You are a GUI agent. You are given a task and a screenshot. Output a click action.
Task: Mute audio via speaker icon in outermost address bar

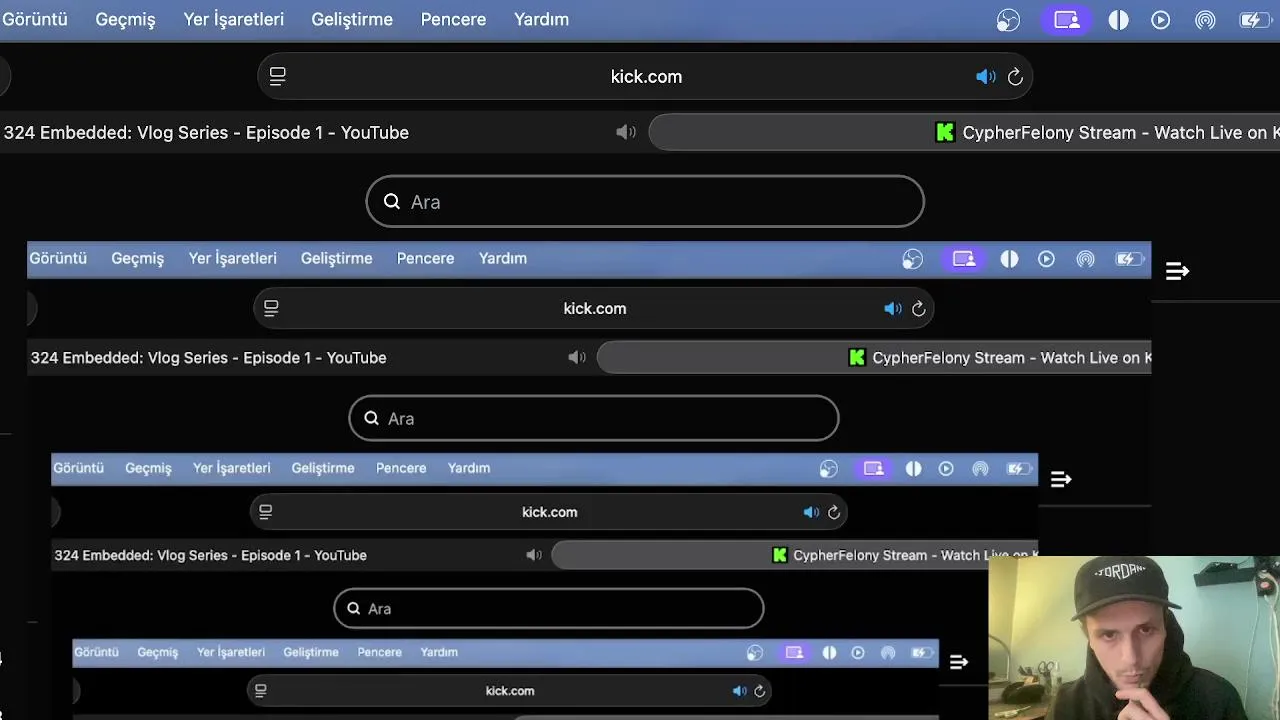(986, 77)
